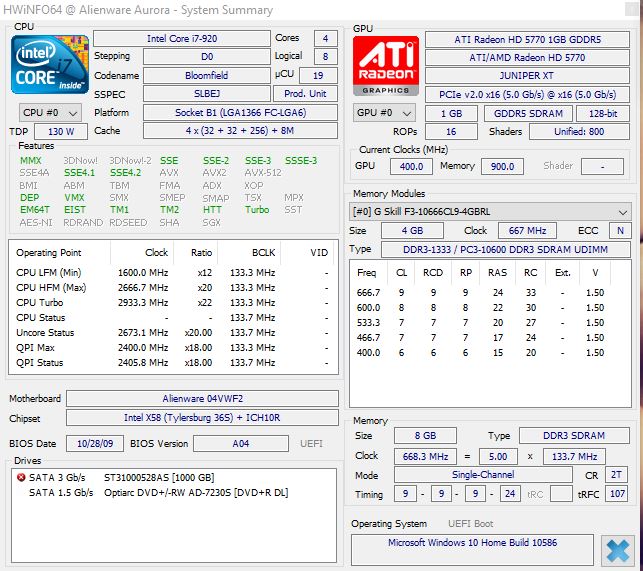The image size is (643, 571).
Task: Click the BIOS Version A04 field
Action: coord(241,444)
